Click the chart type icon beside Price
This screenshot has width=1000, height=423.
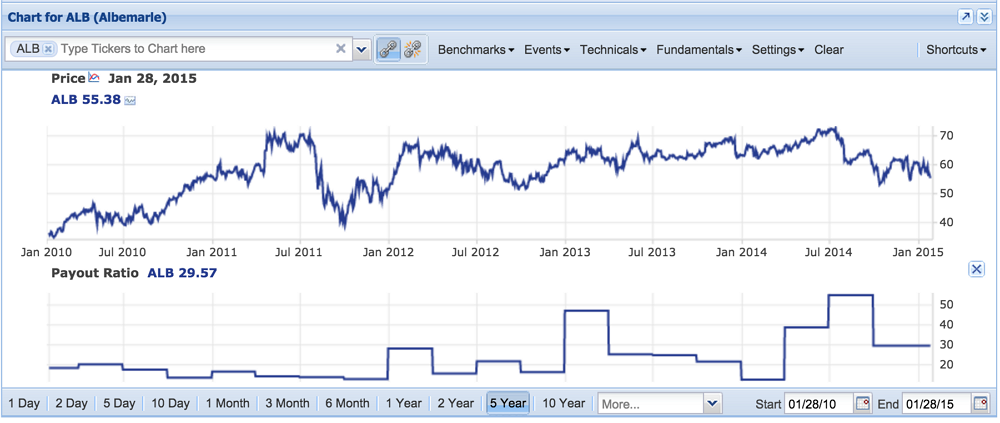pos(94,78)
